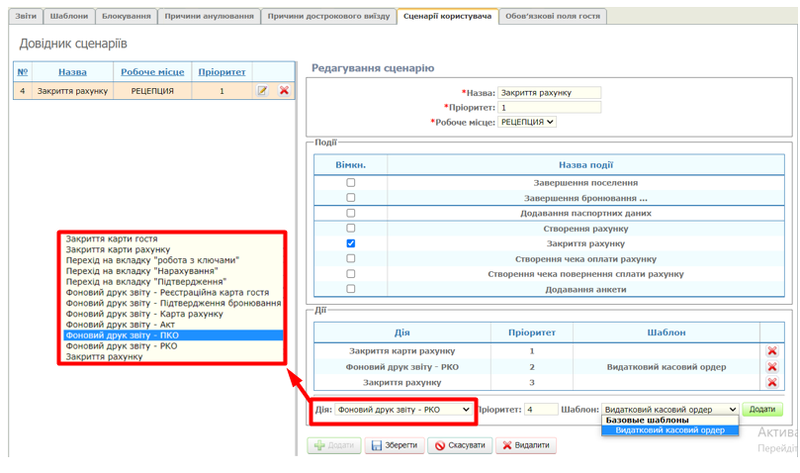Click the Видалити delete button

tap(527, 445)
